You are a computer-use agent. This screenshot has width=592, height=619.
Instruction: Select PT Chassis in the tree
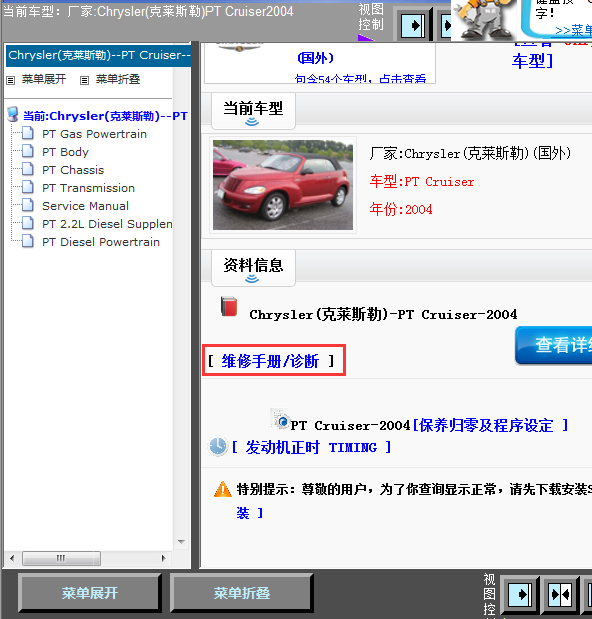pos(73,170)
